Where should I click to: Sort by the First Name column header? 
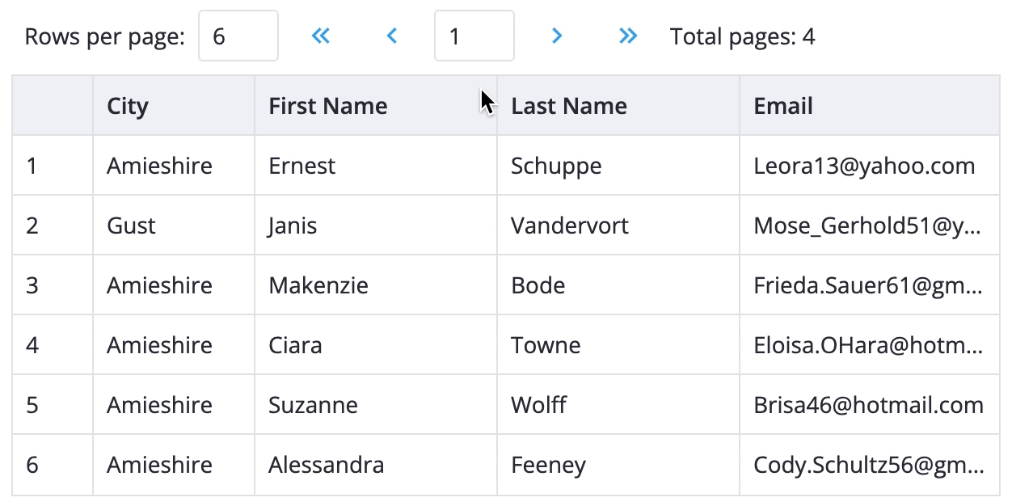[376, 106]
